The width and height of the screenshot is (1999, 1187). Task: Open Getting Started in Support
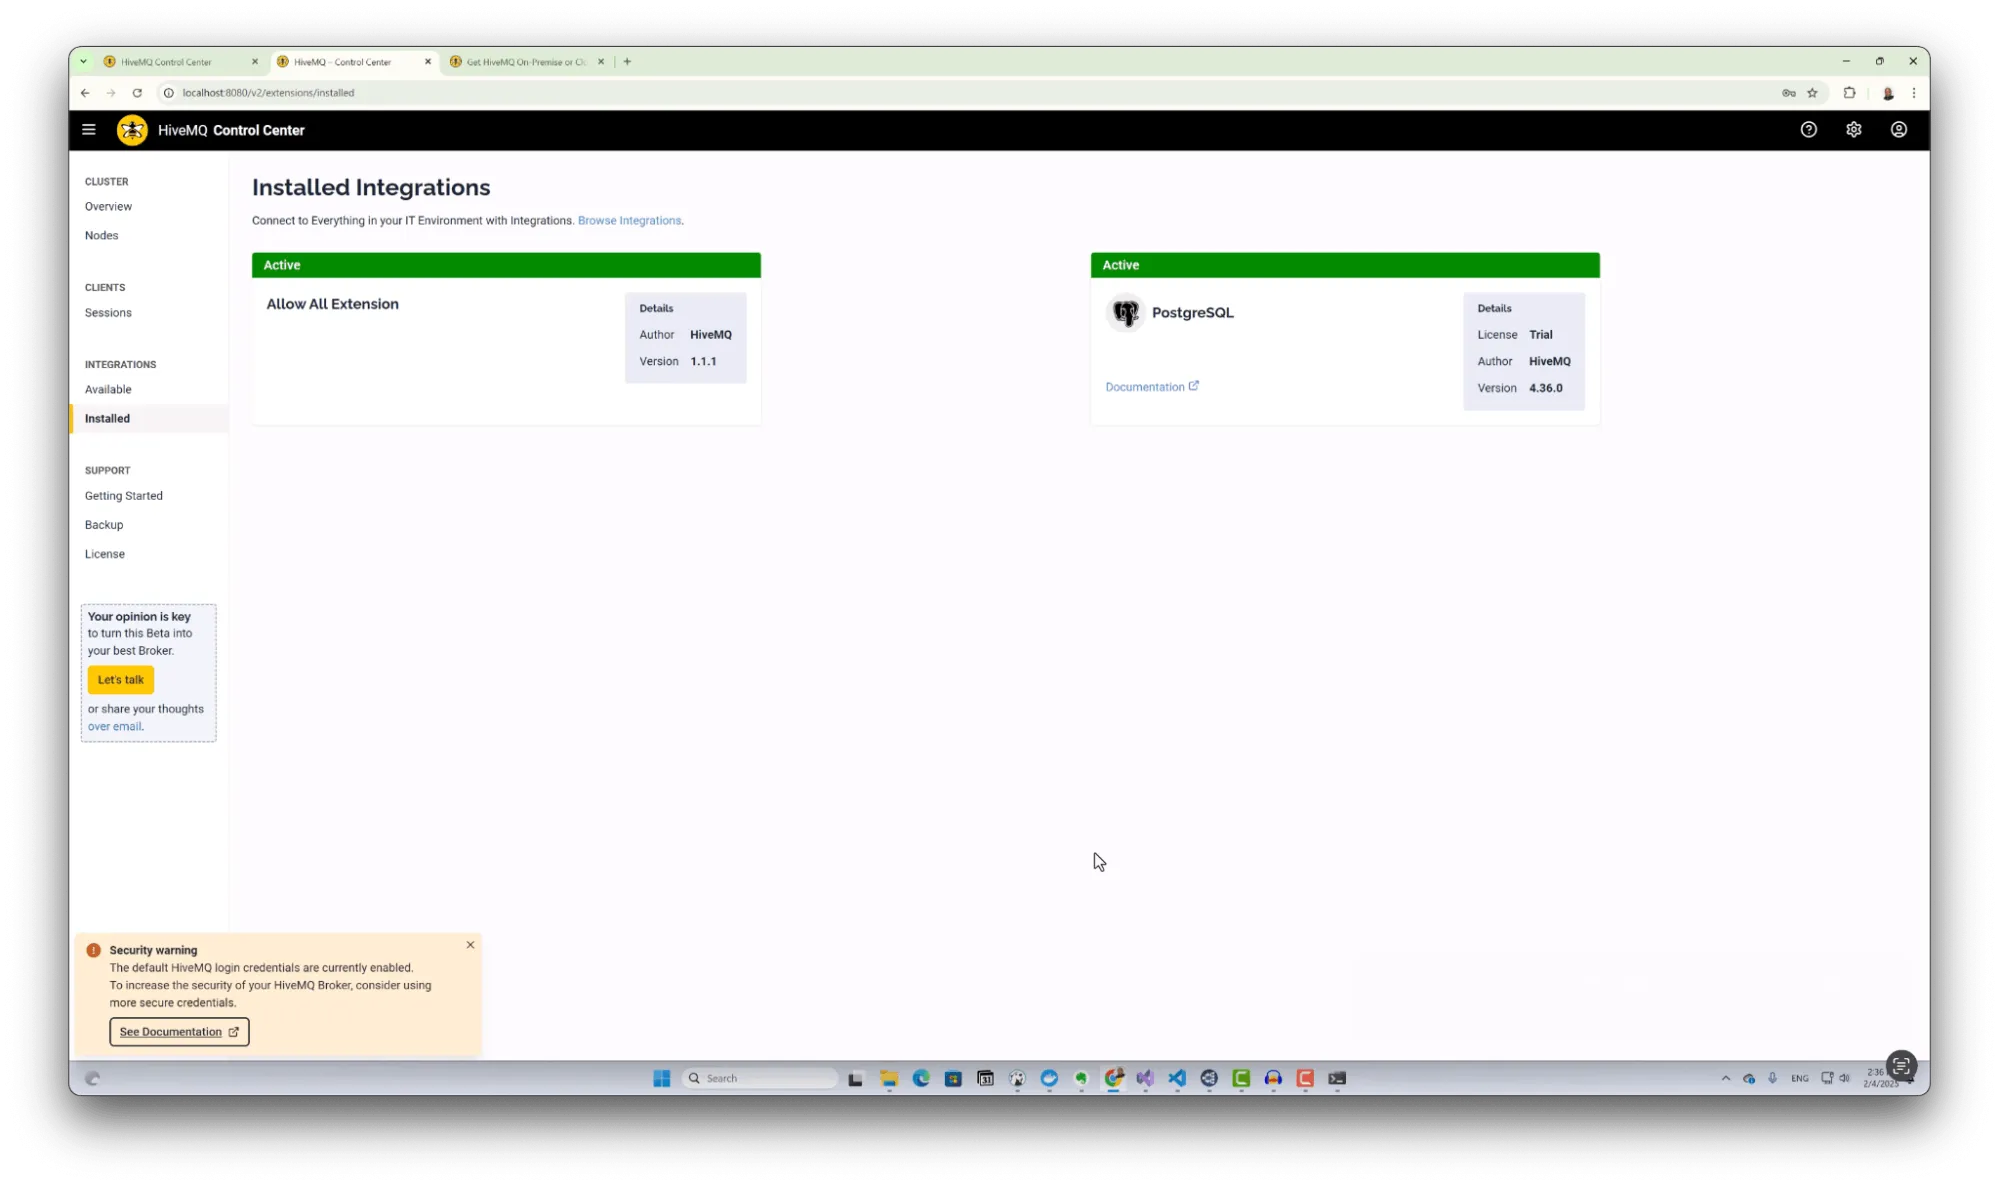(123, 496)
